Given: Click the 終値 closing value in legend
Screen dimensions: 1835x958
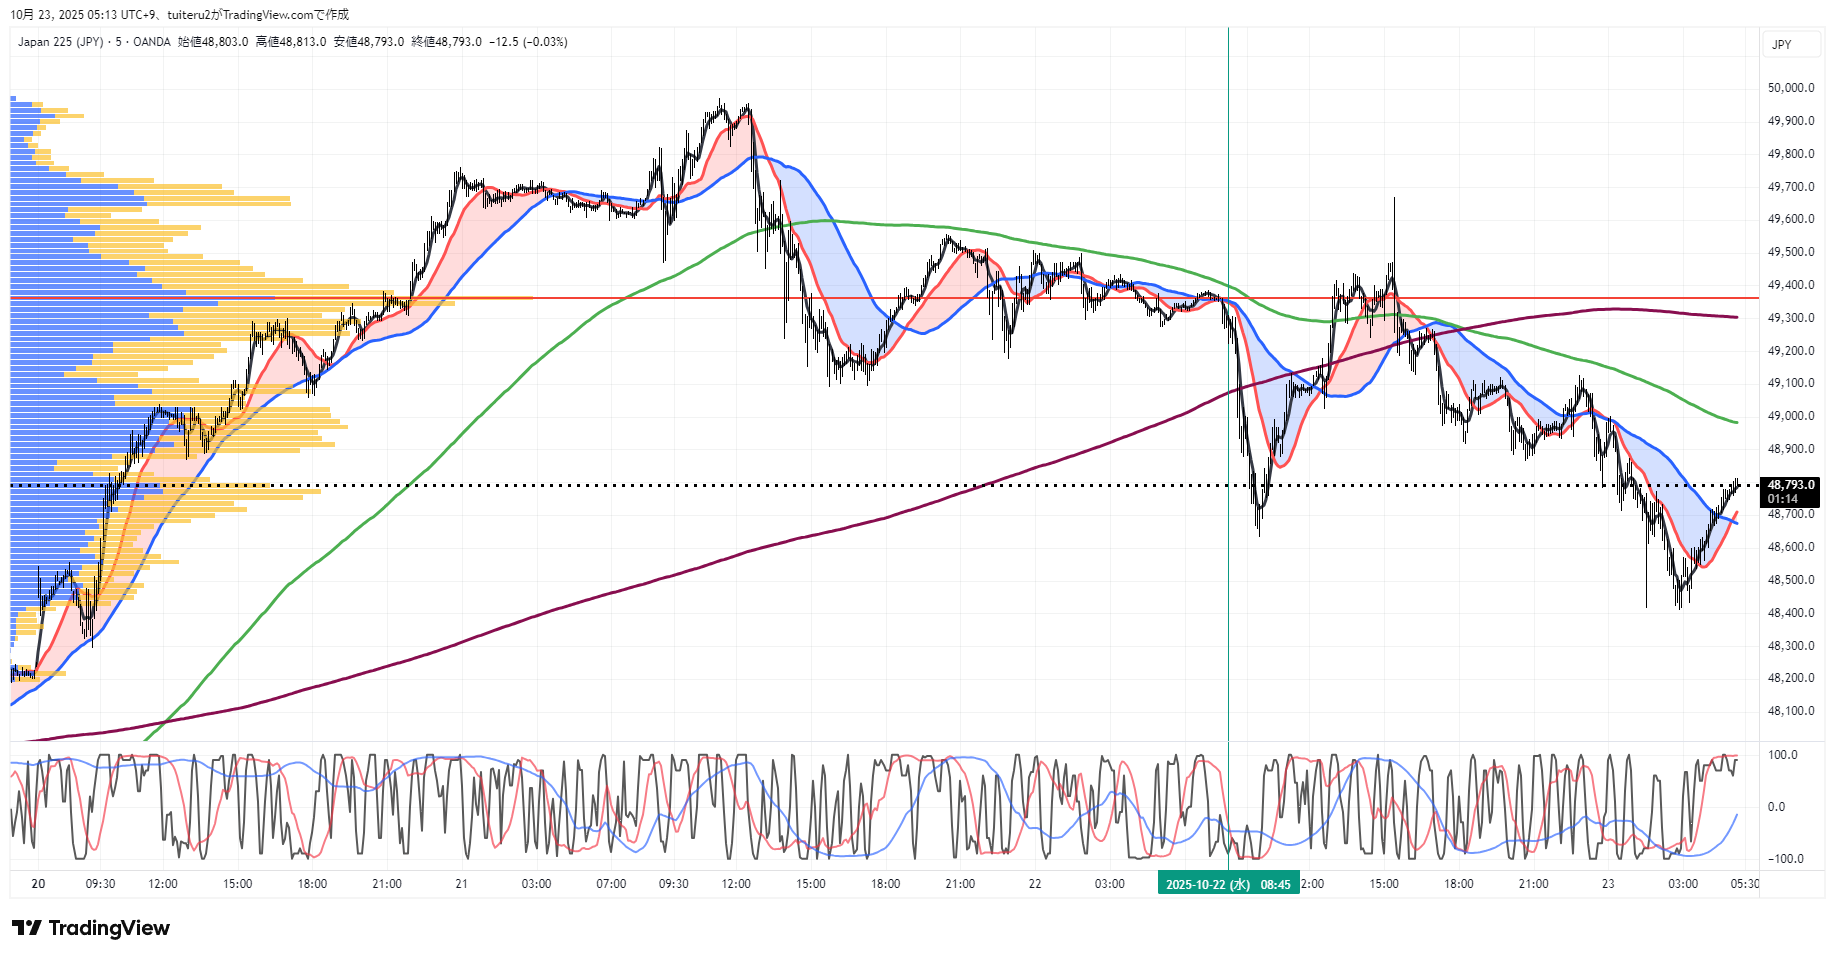Looking at the screenshot, I should tap(446, 42).
